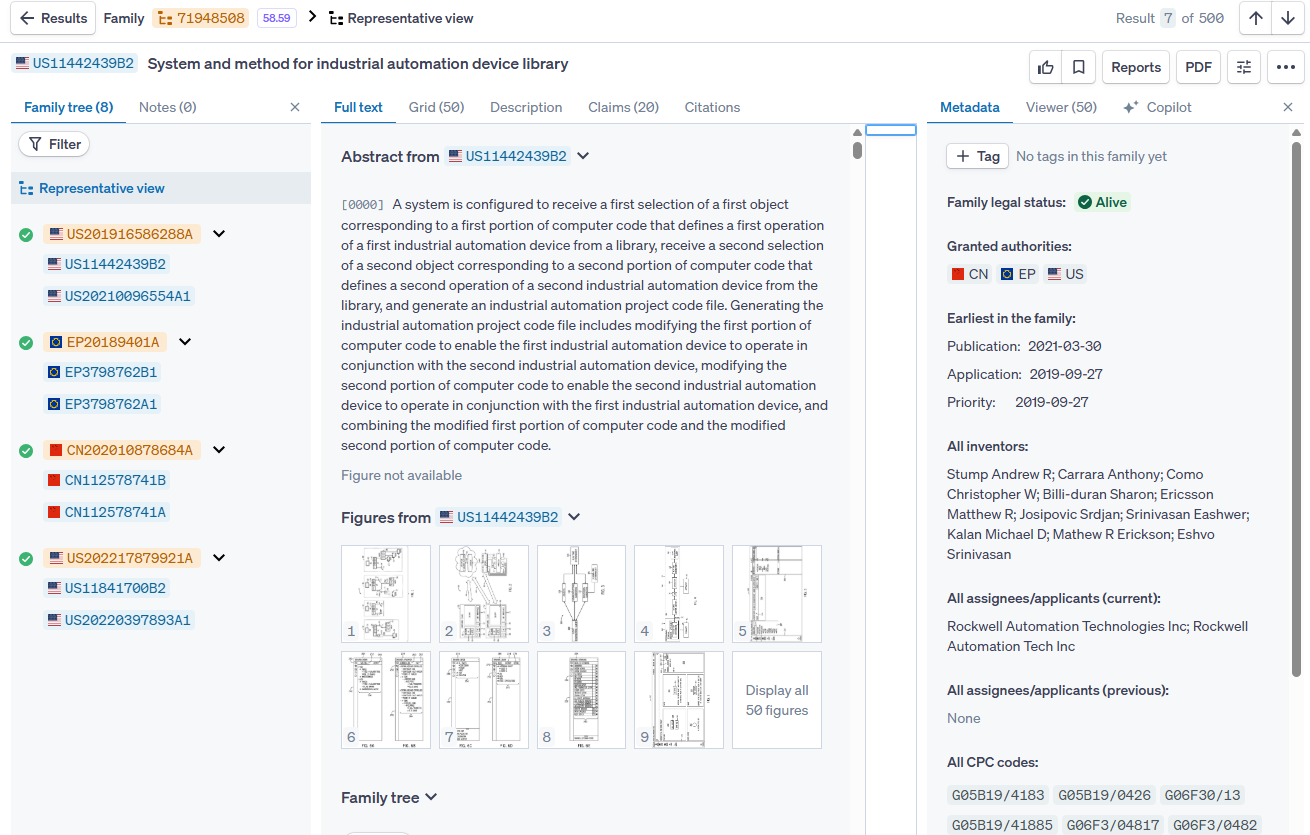Screen dimensions: 1310x835
Task: Toggle green check beside US201916586288A
Action: click(x=26, y=234)
